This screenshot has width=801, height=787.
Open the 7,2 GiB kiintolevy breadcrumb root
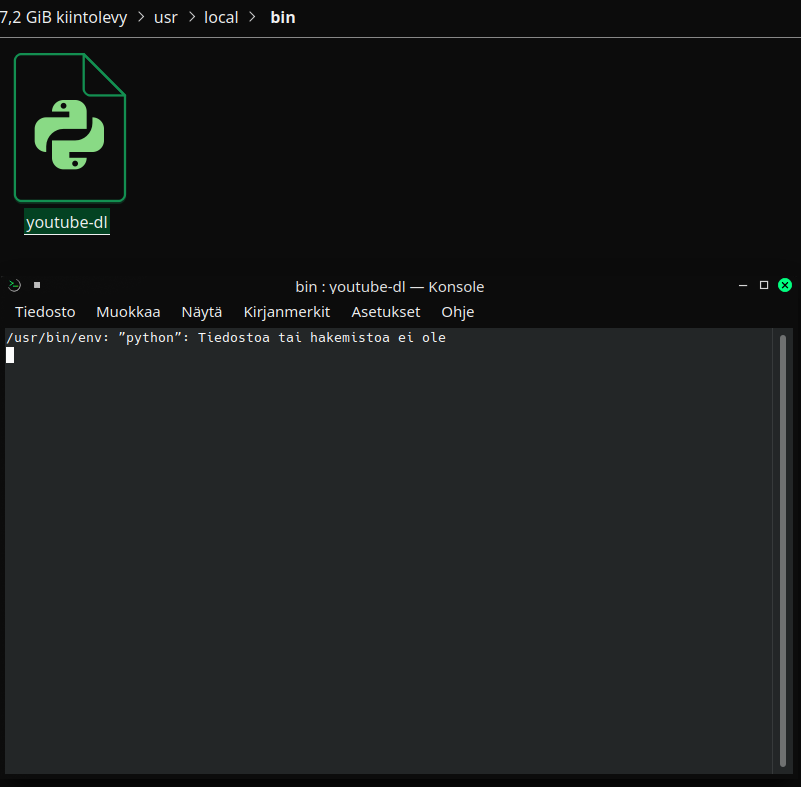[x=63, y=17]
